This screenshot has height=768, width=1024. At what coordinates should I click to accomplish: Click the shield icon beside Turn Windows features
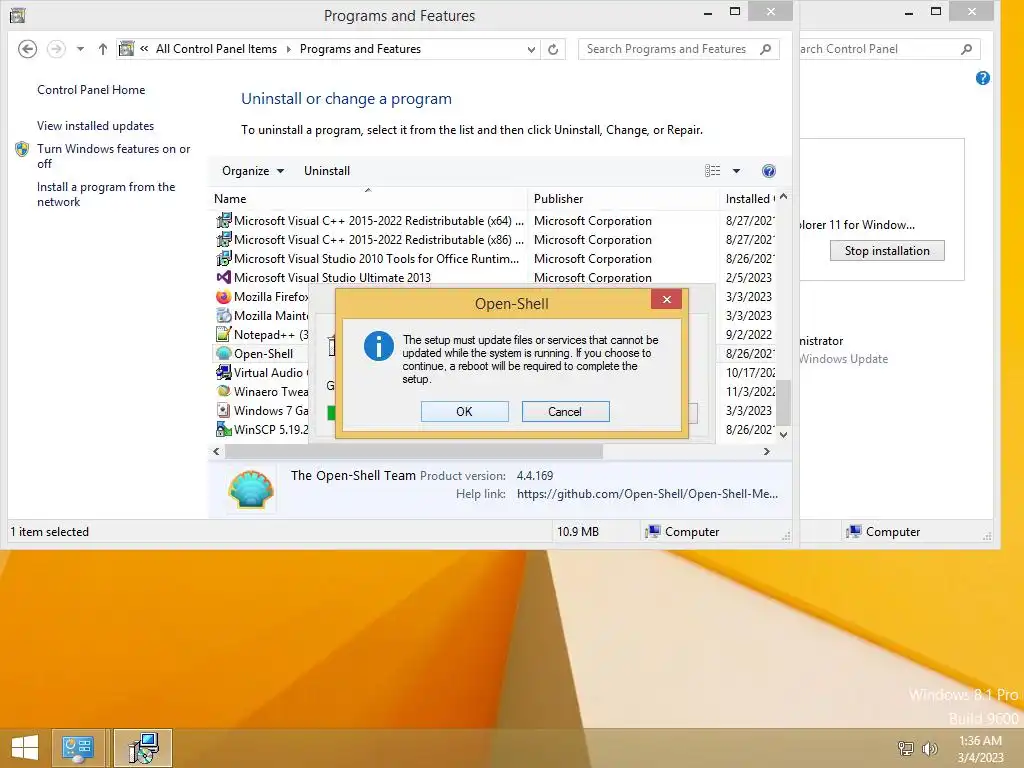point(22,149)
